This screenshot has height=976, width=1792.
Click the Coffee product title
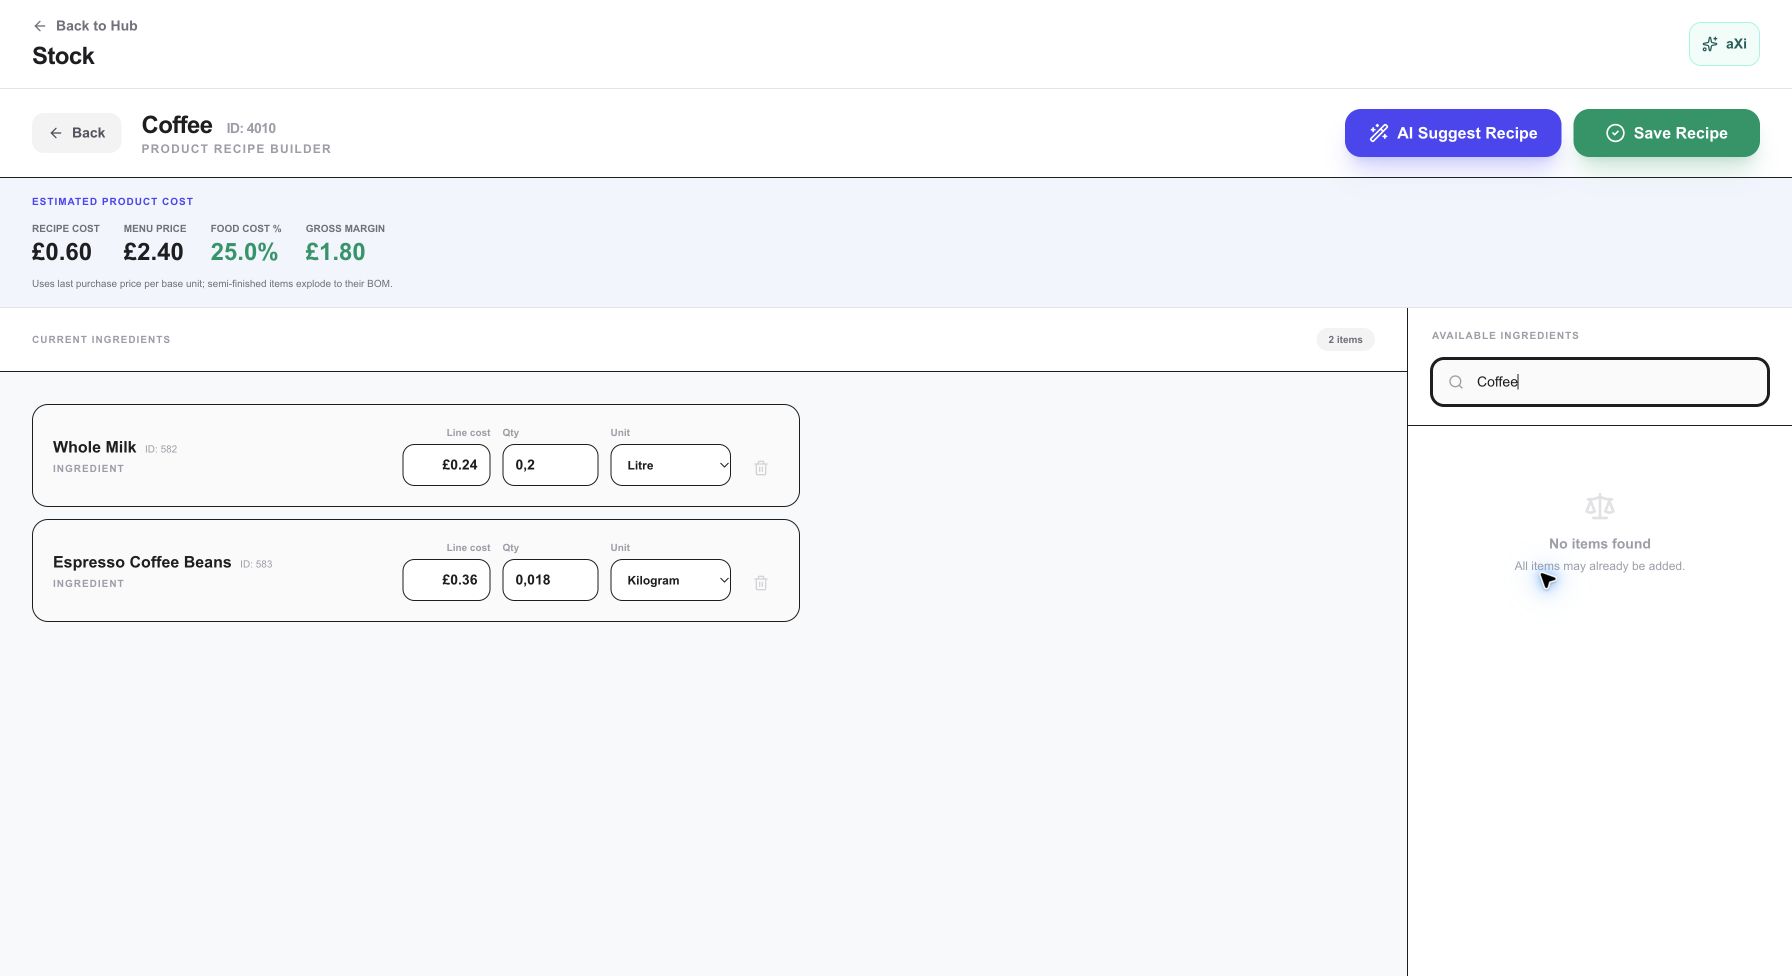tap(177, 125)
